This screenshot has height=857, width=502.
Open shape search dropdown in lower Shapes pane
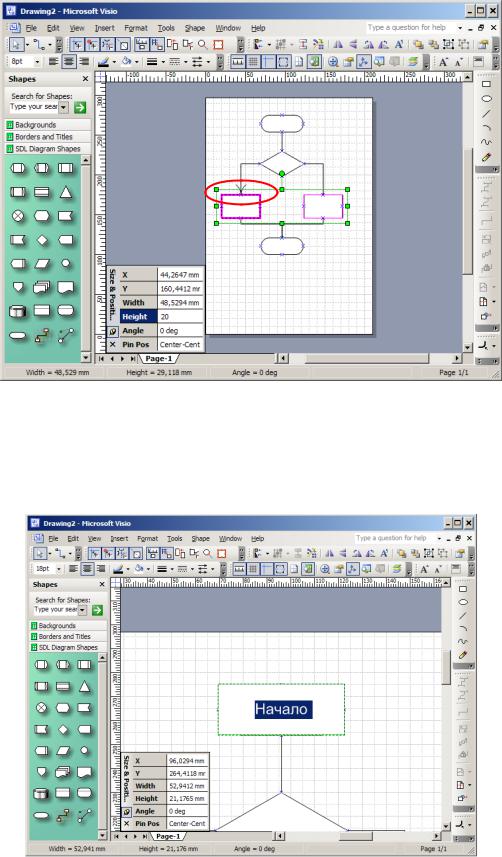82,609
